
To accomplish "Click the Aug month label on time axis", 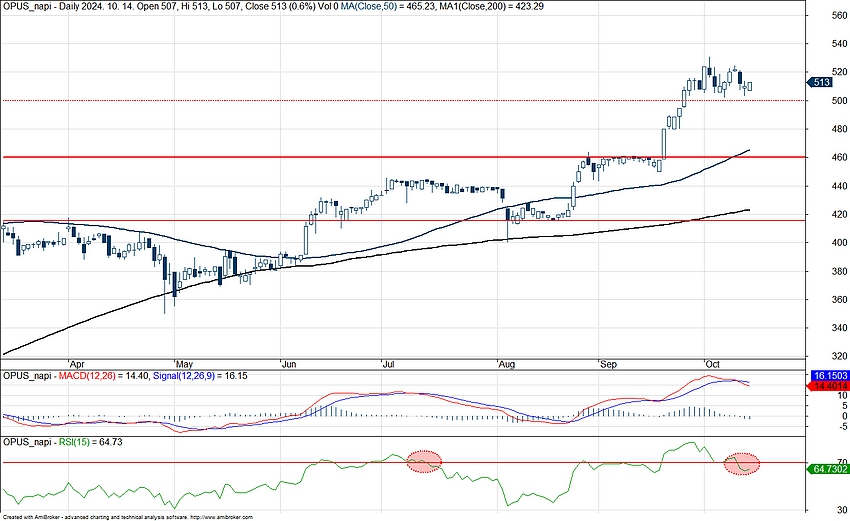I will coord(507,364).
